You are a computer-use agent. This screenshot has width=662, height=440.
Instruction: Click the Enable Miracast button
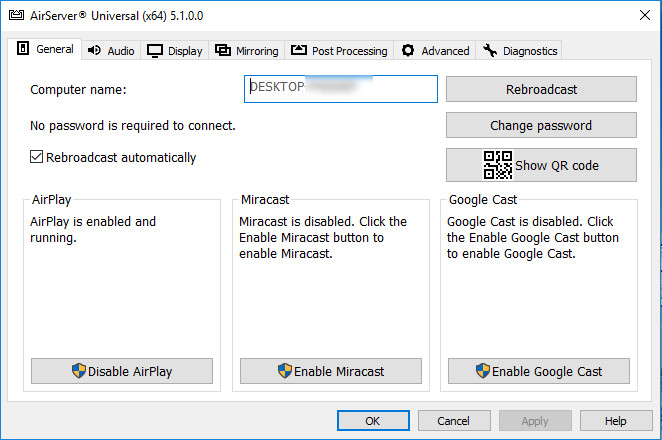331,371
